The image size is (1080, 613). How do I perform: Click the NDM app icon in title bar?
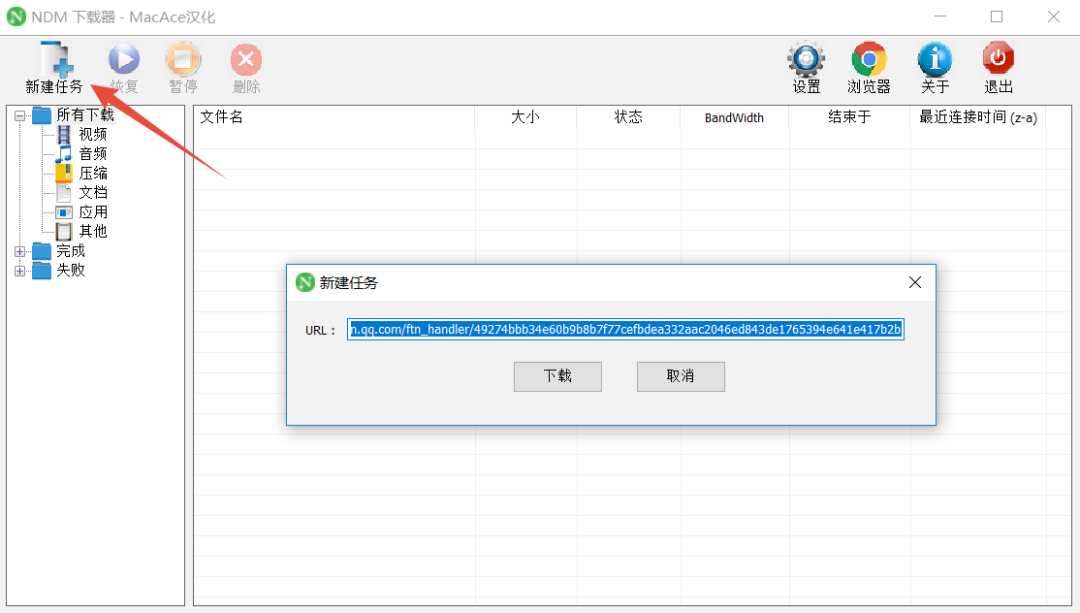tap(16, 17)
